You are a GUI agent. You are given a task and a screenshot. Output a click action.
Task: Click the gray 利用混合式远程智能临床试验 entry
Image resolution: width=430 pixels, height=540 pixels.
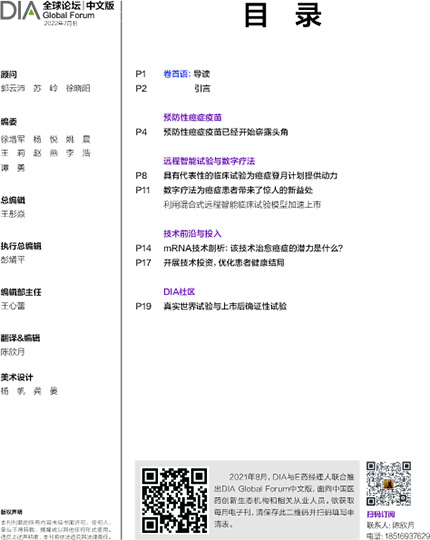point(242,205)
